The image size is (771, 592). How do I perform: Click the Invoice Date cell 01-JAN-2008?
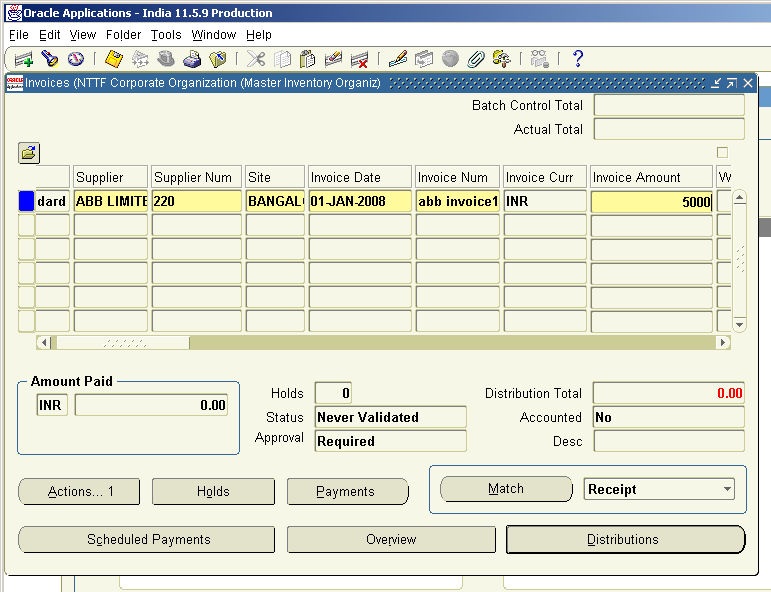[360, 202]
